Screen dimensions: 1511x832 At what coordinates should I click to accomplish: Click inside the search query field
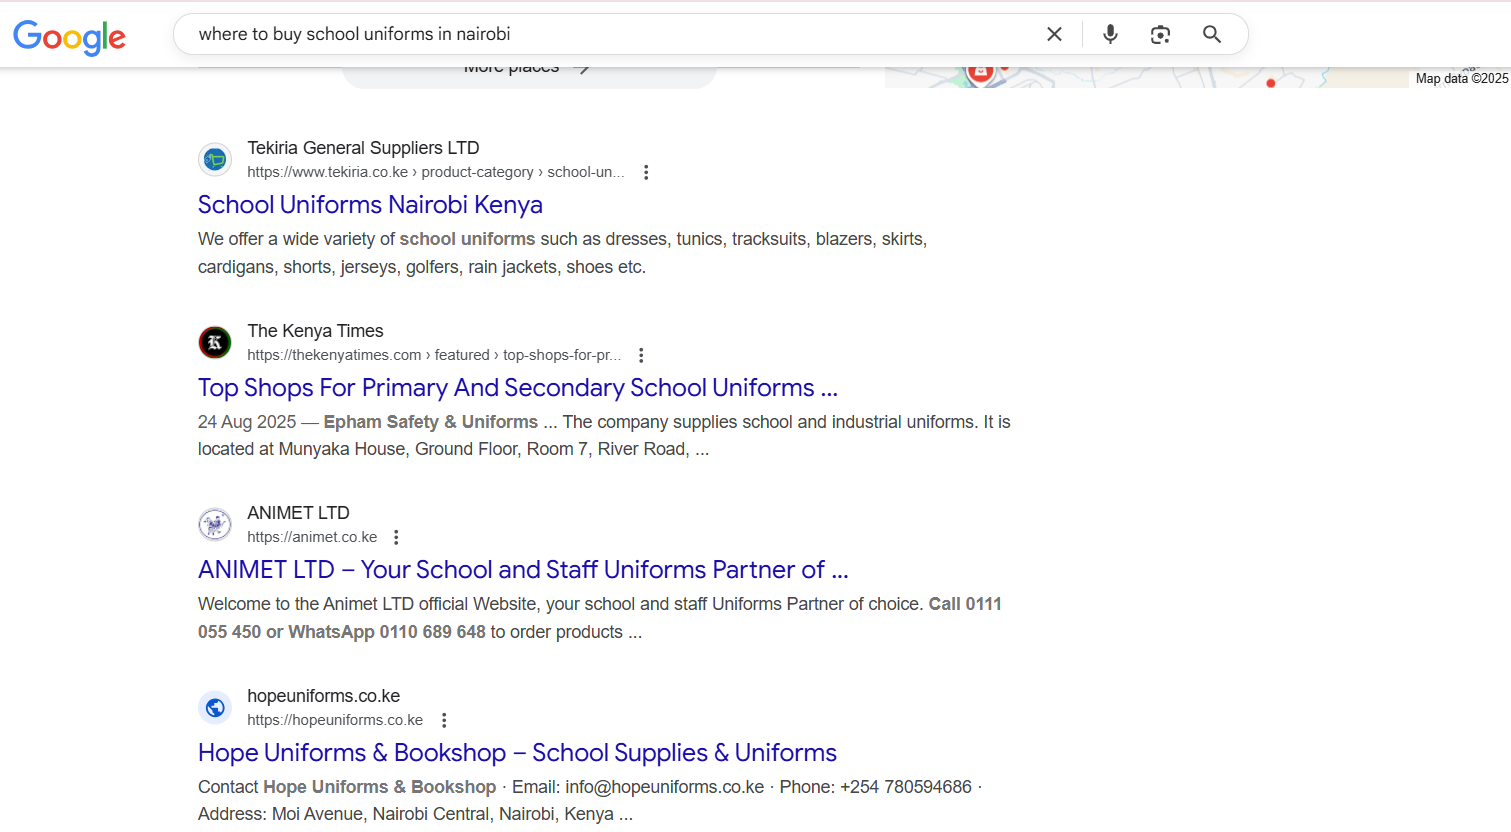(x=600, y=34)
